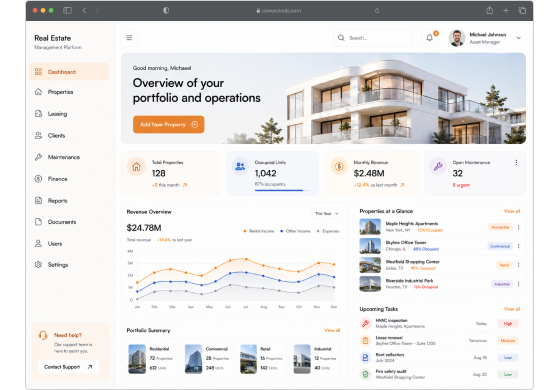Click the Open Maintenance wrench icon
Viewport: 560px width, 390px height.
pos(438,166)
